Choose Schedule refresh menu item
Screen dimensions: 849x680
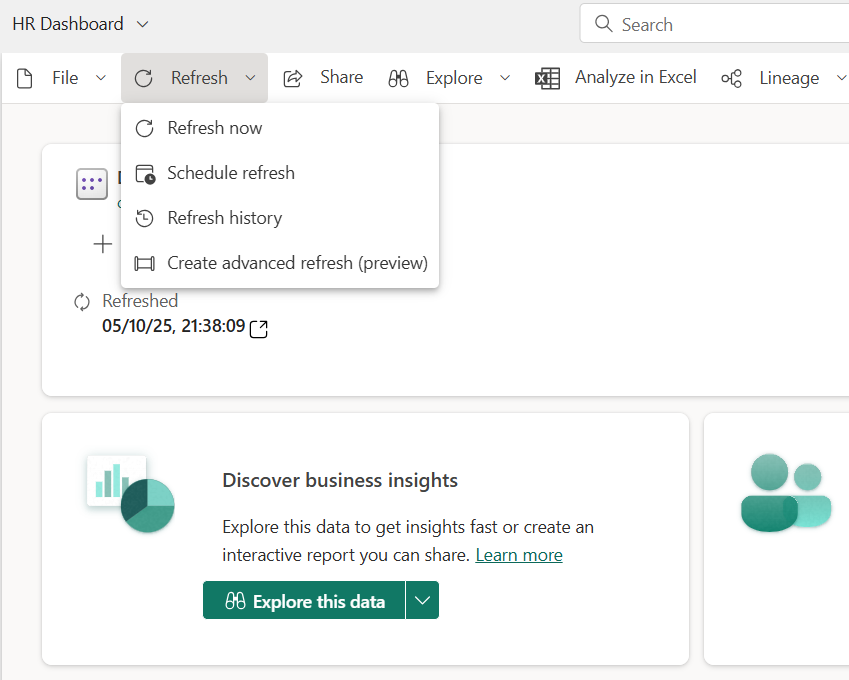point(231,173)
